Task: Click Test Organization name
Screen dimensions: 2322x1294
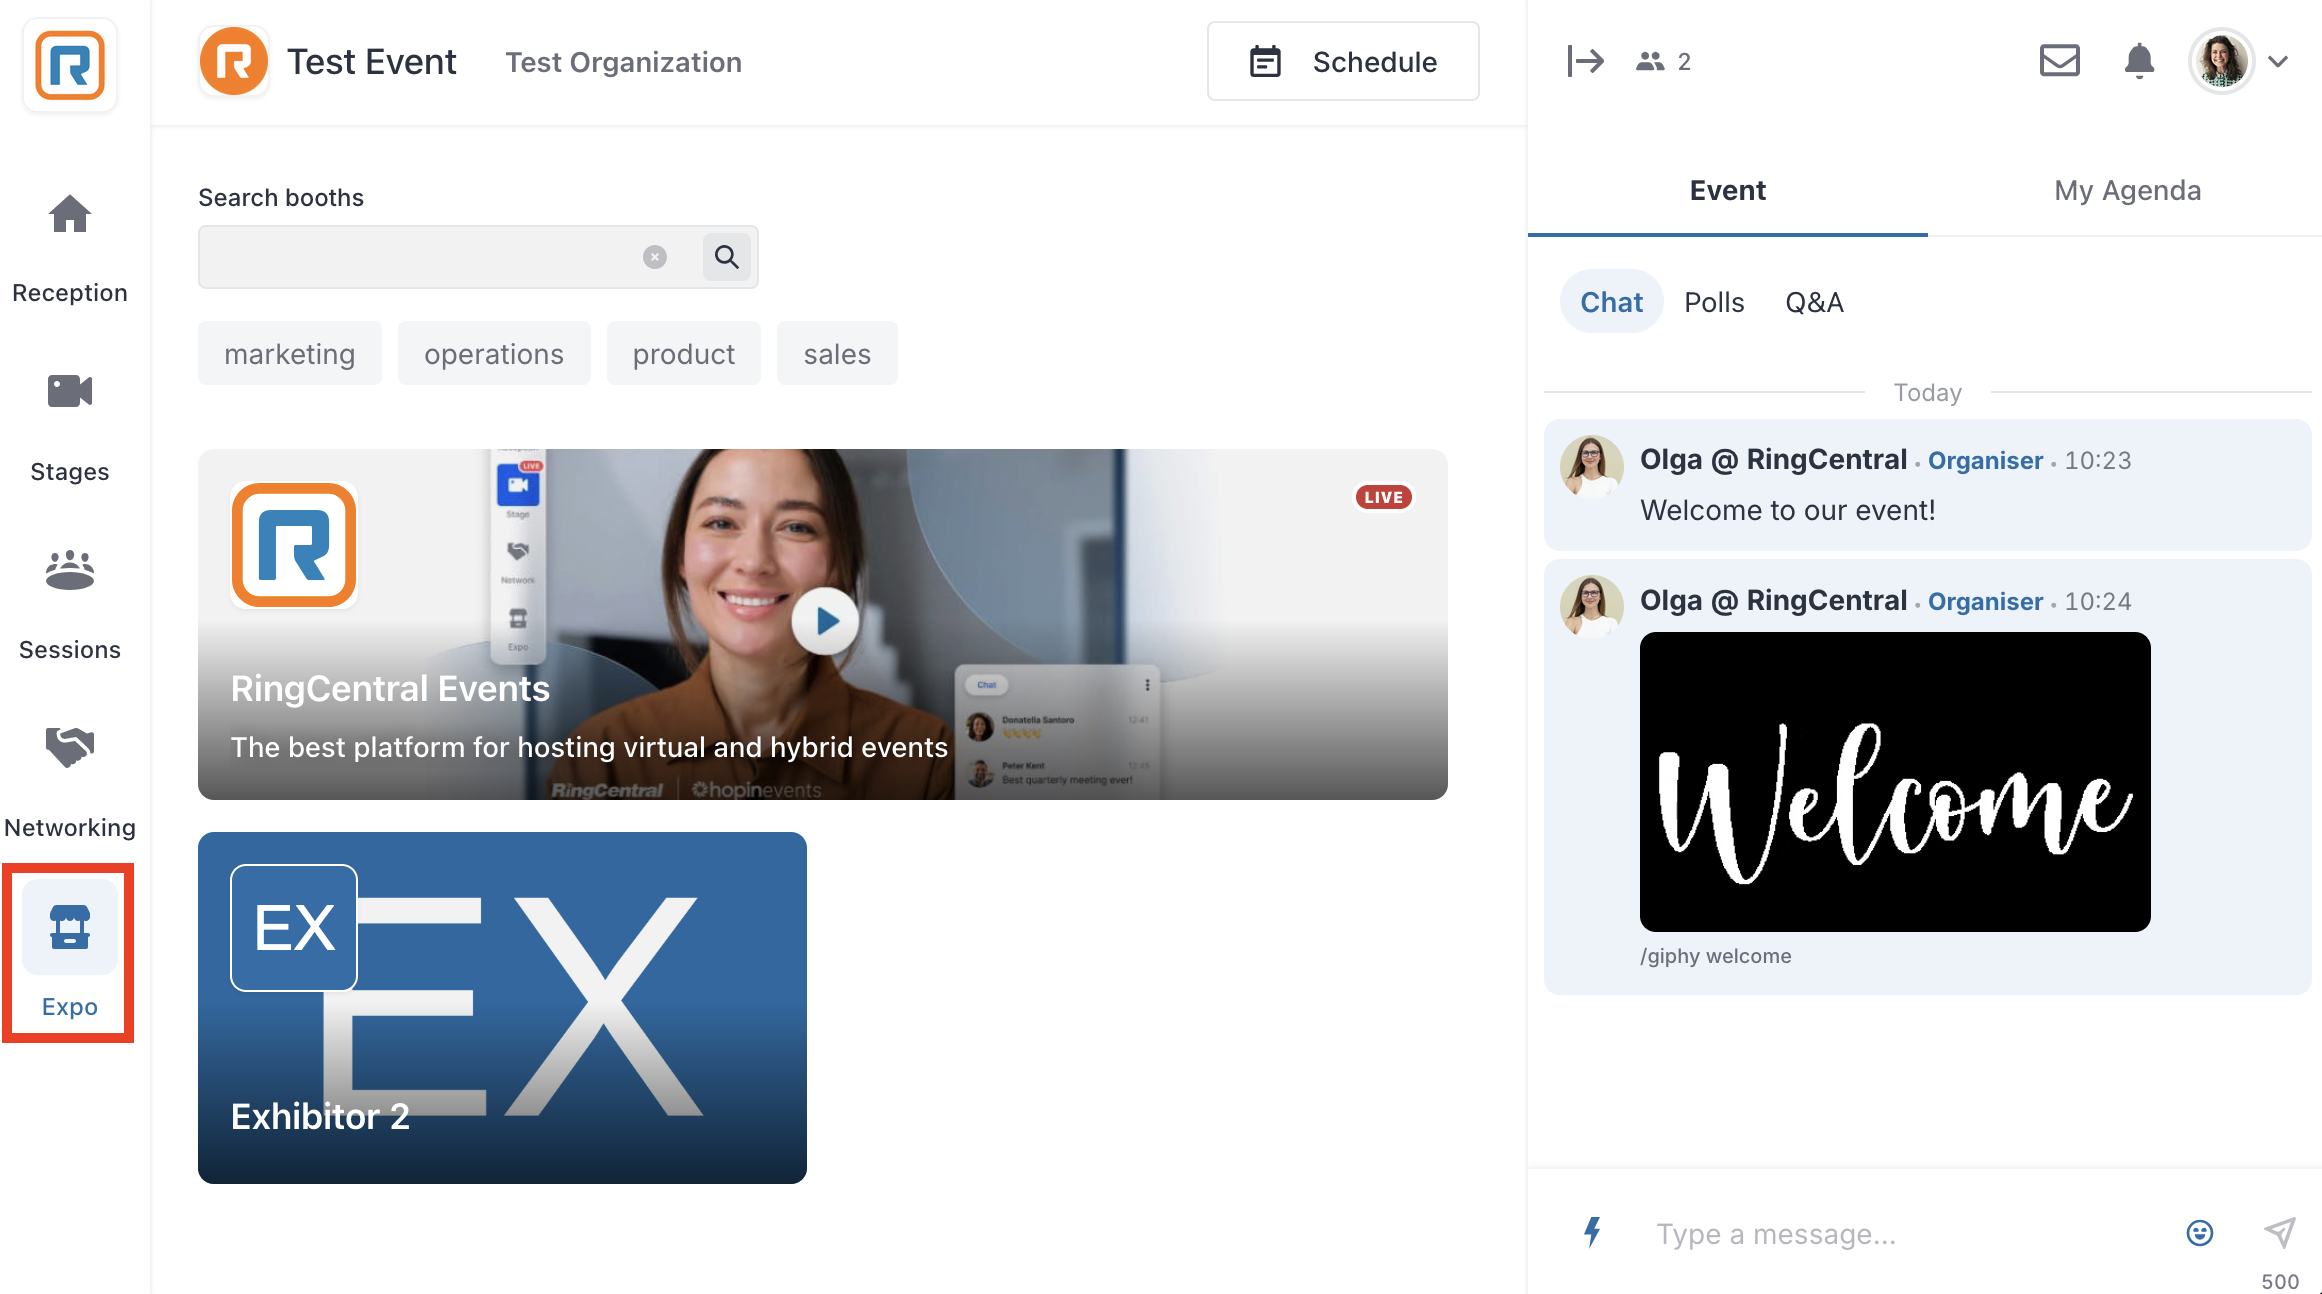Action: (x=623, y=62)
